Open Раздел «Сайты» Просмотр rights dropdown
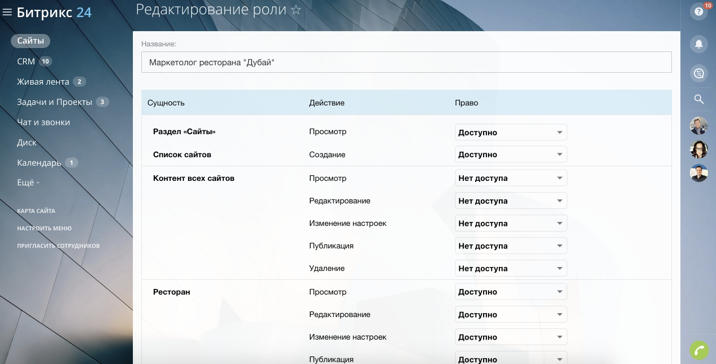The image size is (716, 364). pos(511,132)
